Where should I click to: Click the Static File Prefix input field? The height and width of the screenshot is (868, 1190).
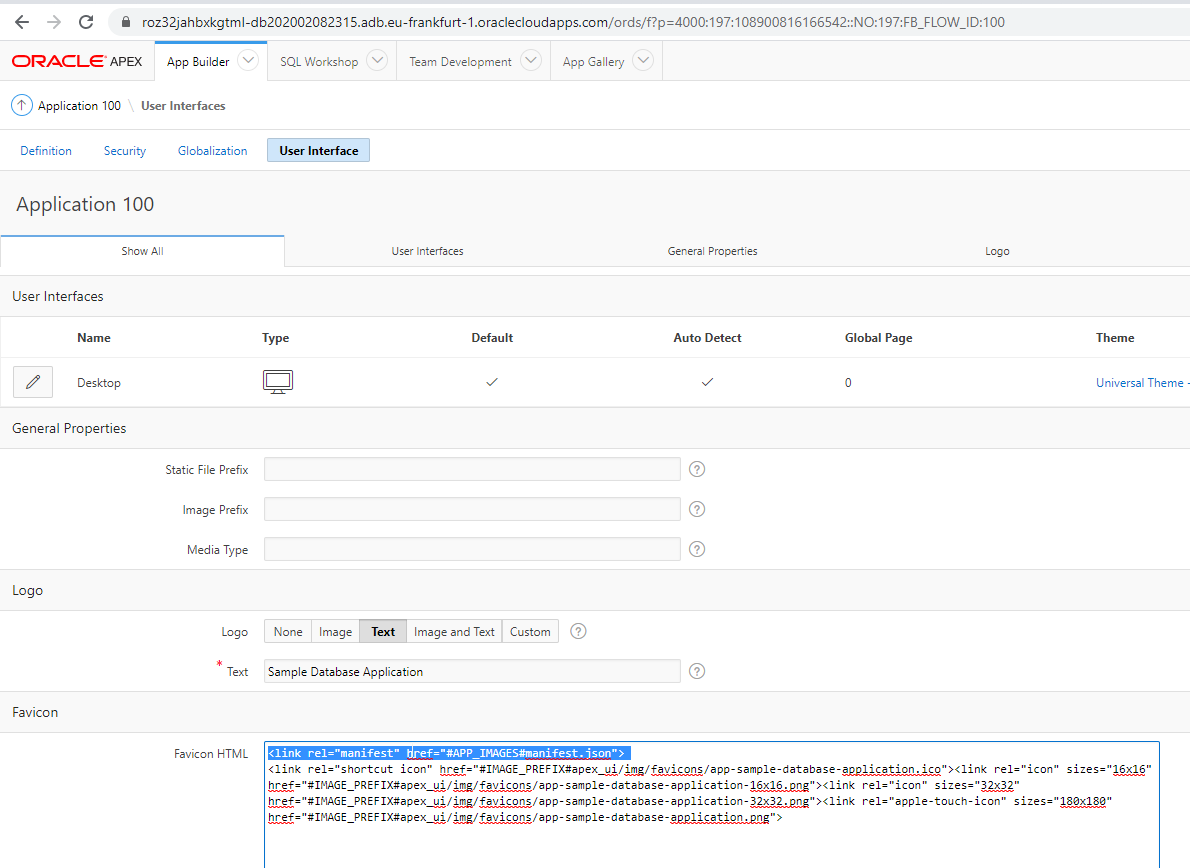[x=472, y=469]
